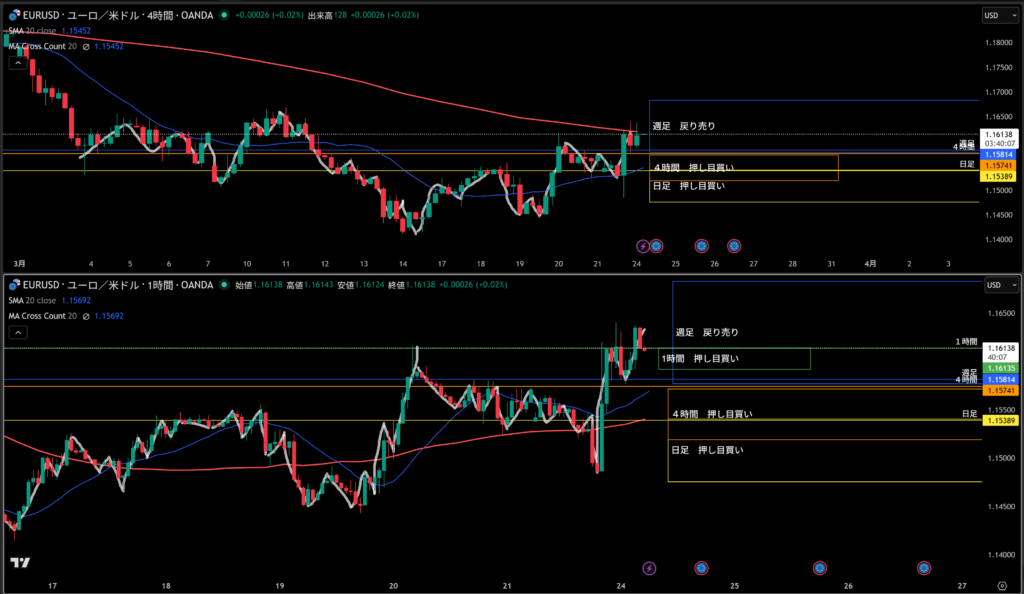
Task: Collapse the indicator legend on the 1-hour chart
Action: pos(17,331)
